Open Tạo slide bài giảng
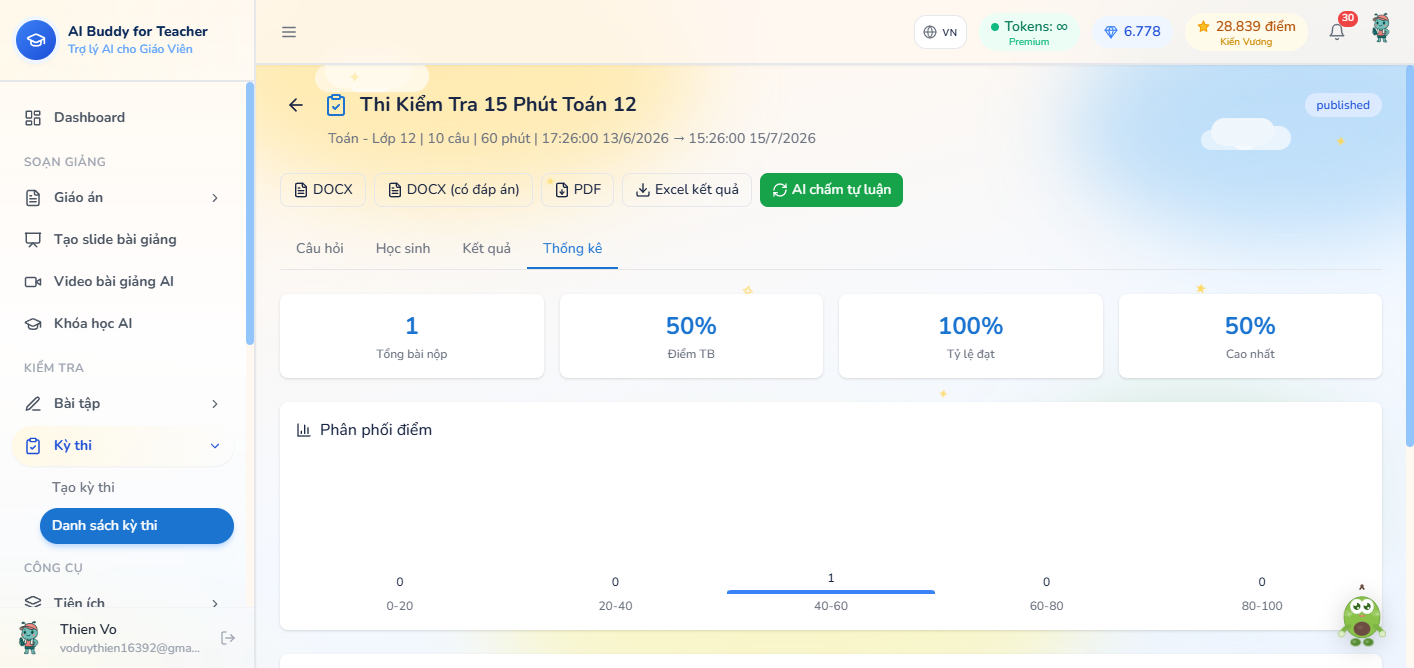 coord(123,240)
